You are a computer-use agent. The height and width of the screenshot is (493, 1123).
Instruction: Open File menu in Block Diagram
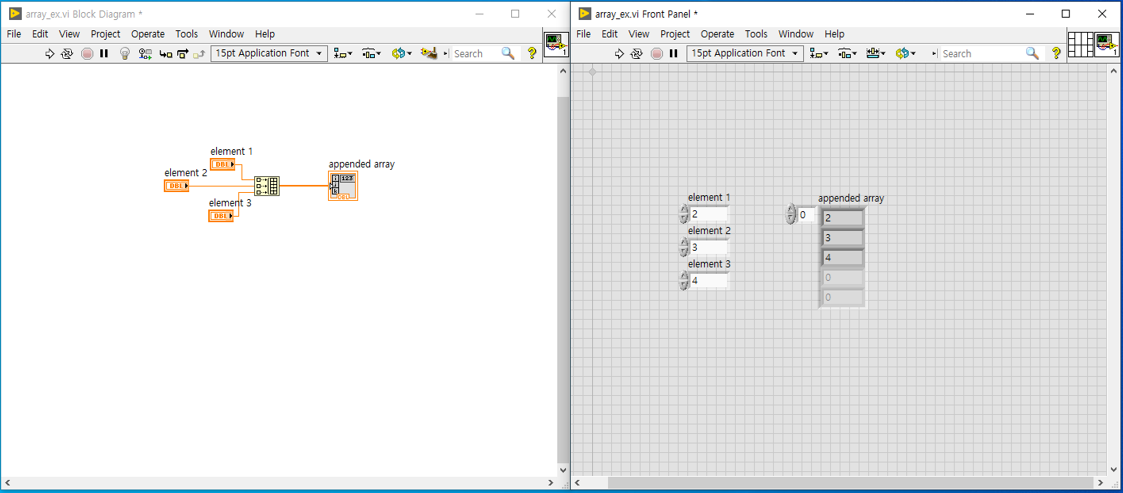point(14,34)
